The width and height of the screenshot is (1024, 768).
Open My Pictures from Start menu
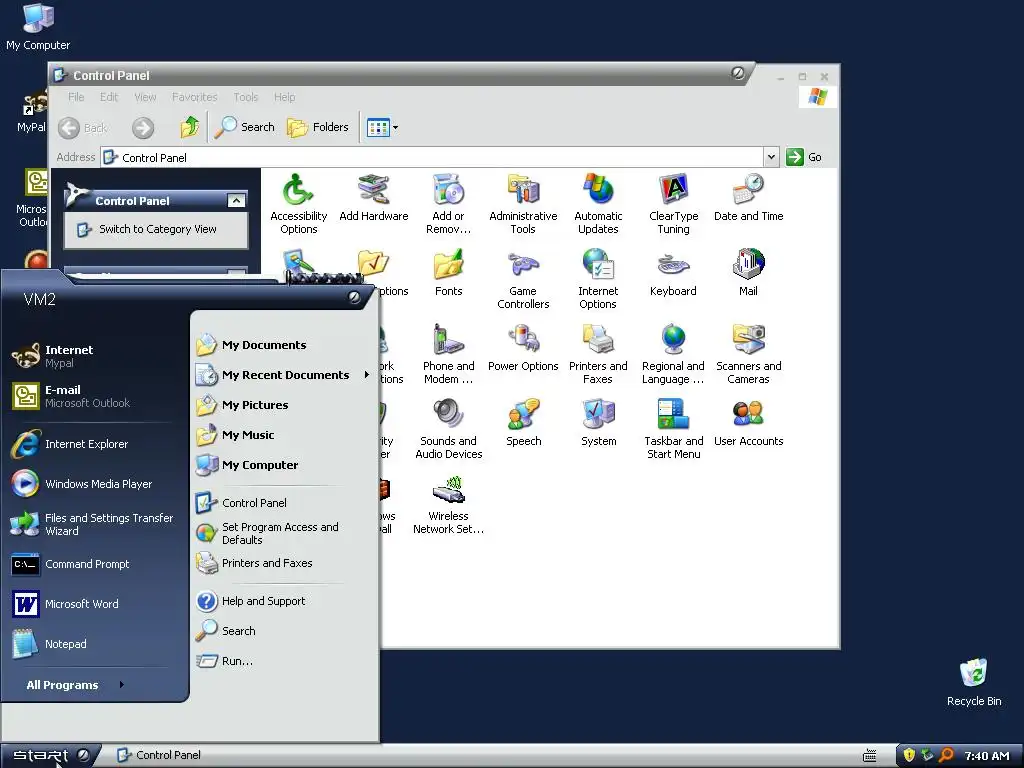pyautogui.click(x=284, y=405)
